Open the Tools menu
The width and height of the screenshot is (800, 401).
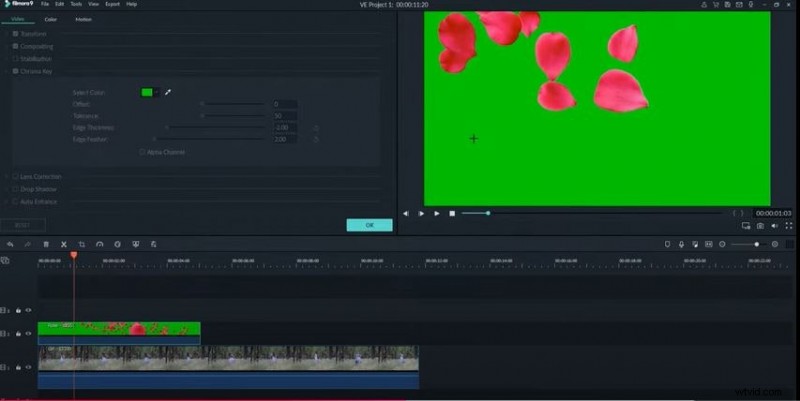coord(76,4)
